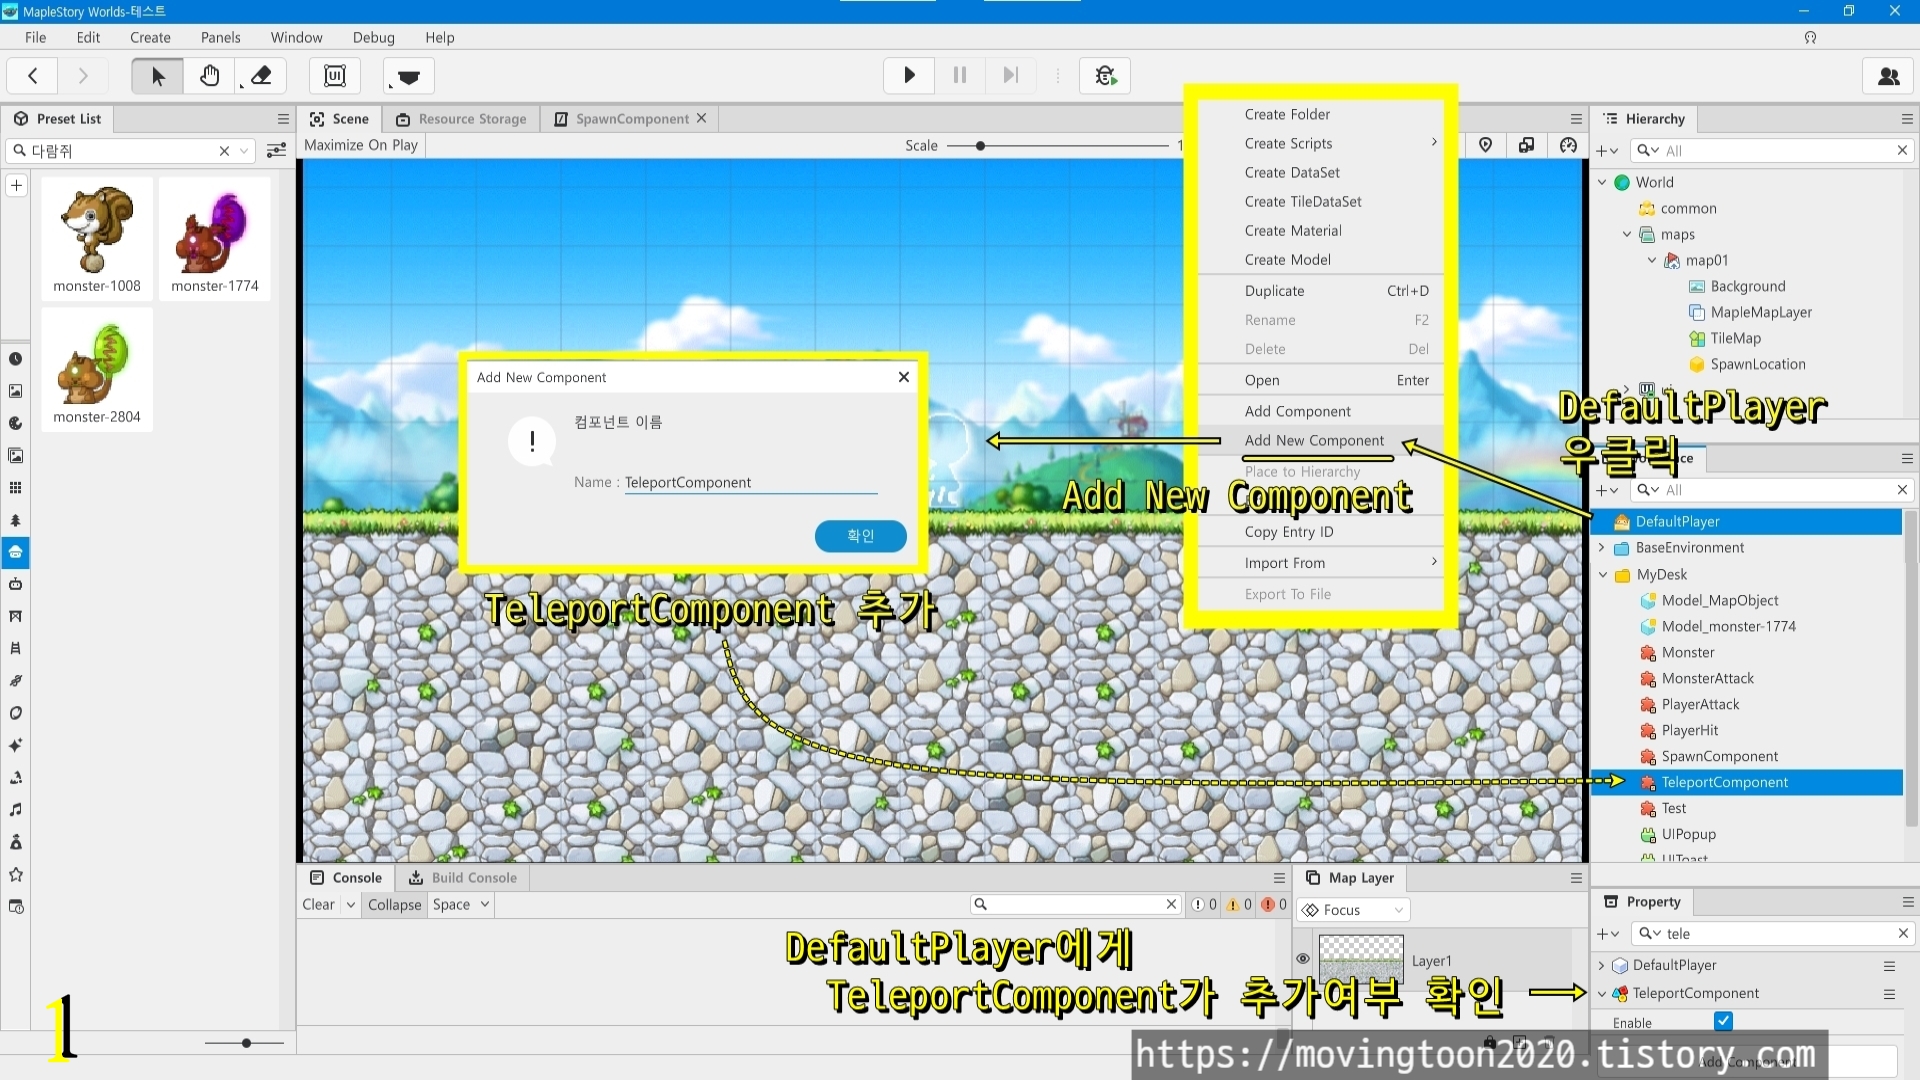The width and height of the screenshot is (1920, 1080).
Task: Click Clear in Console
Action: pos(318,904)
